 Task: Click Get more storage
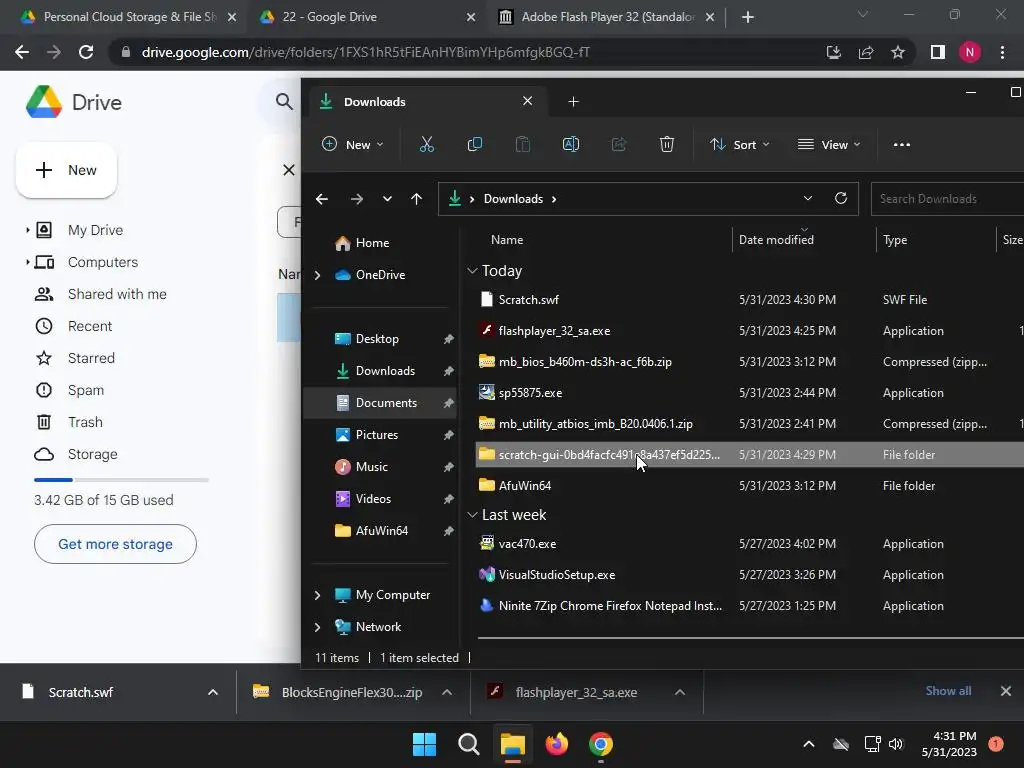(x=115, y=544)
